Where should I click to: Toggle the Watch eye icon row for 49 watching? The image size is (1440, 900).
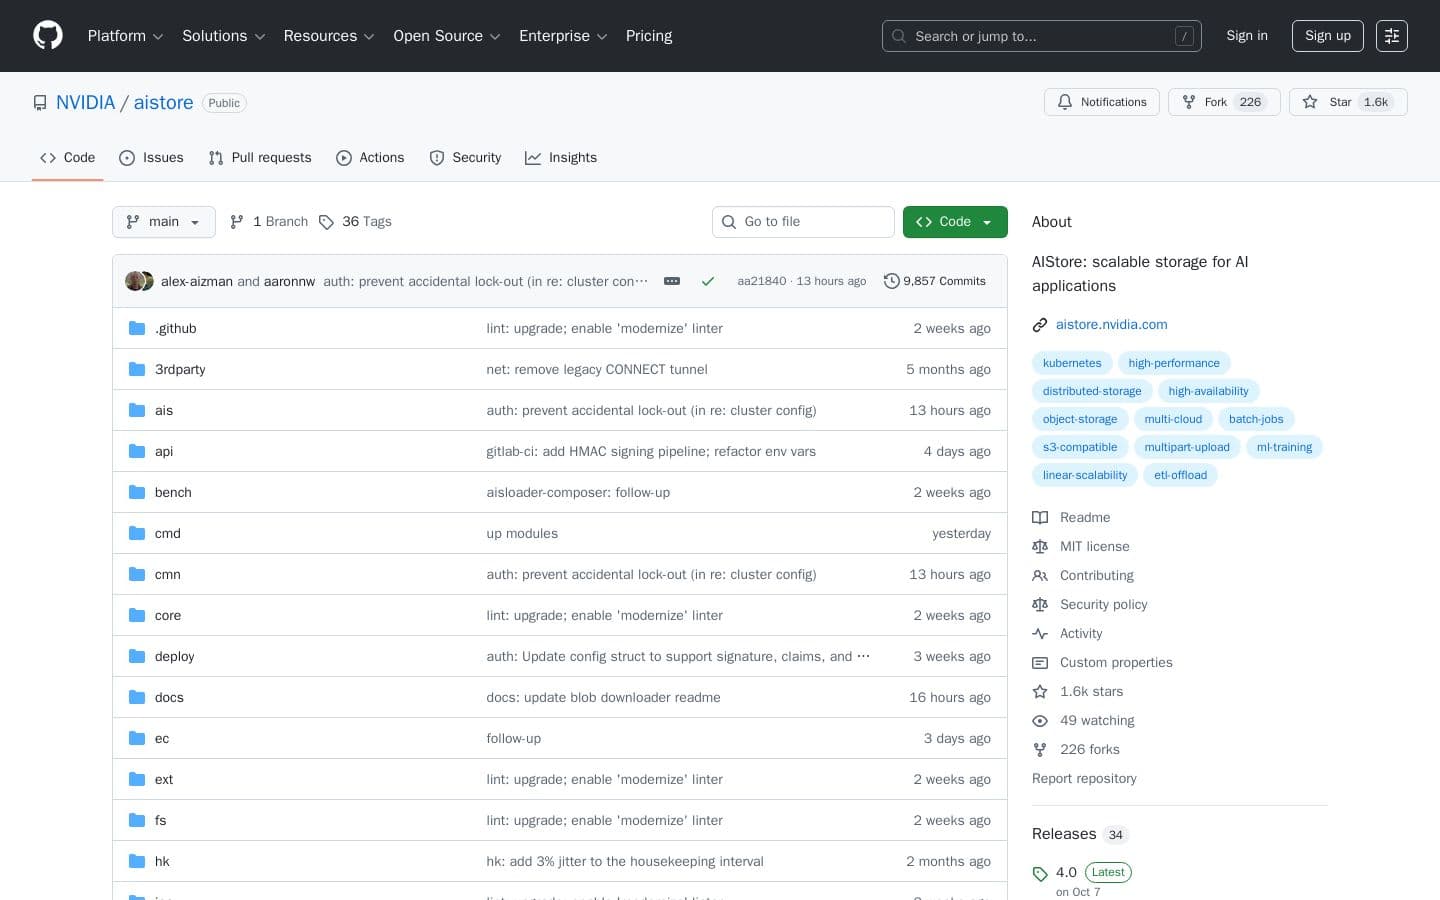1040,720
